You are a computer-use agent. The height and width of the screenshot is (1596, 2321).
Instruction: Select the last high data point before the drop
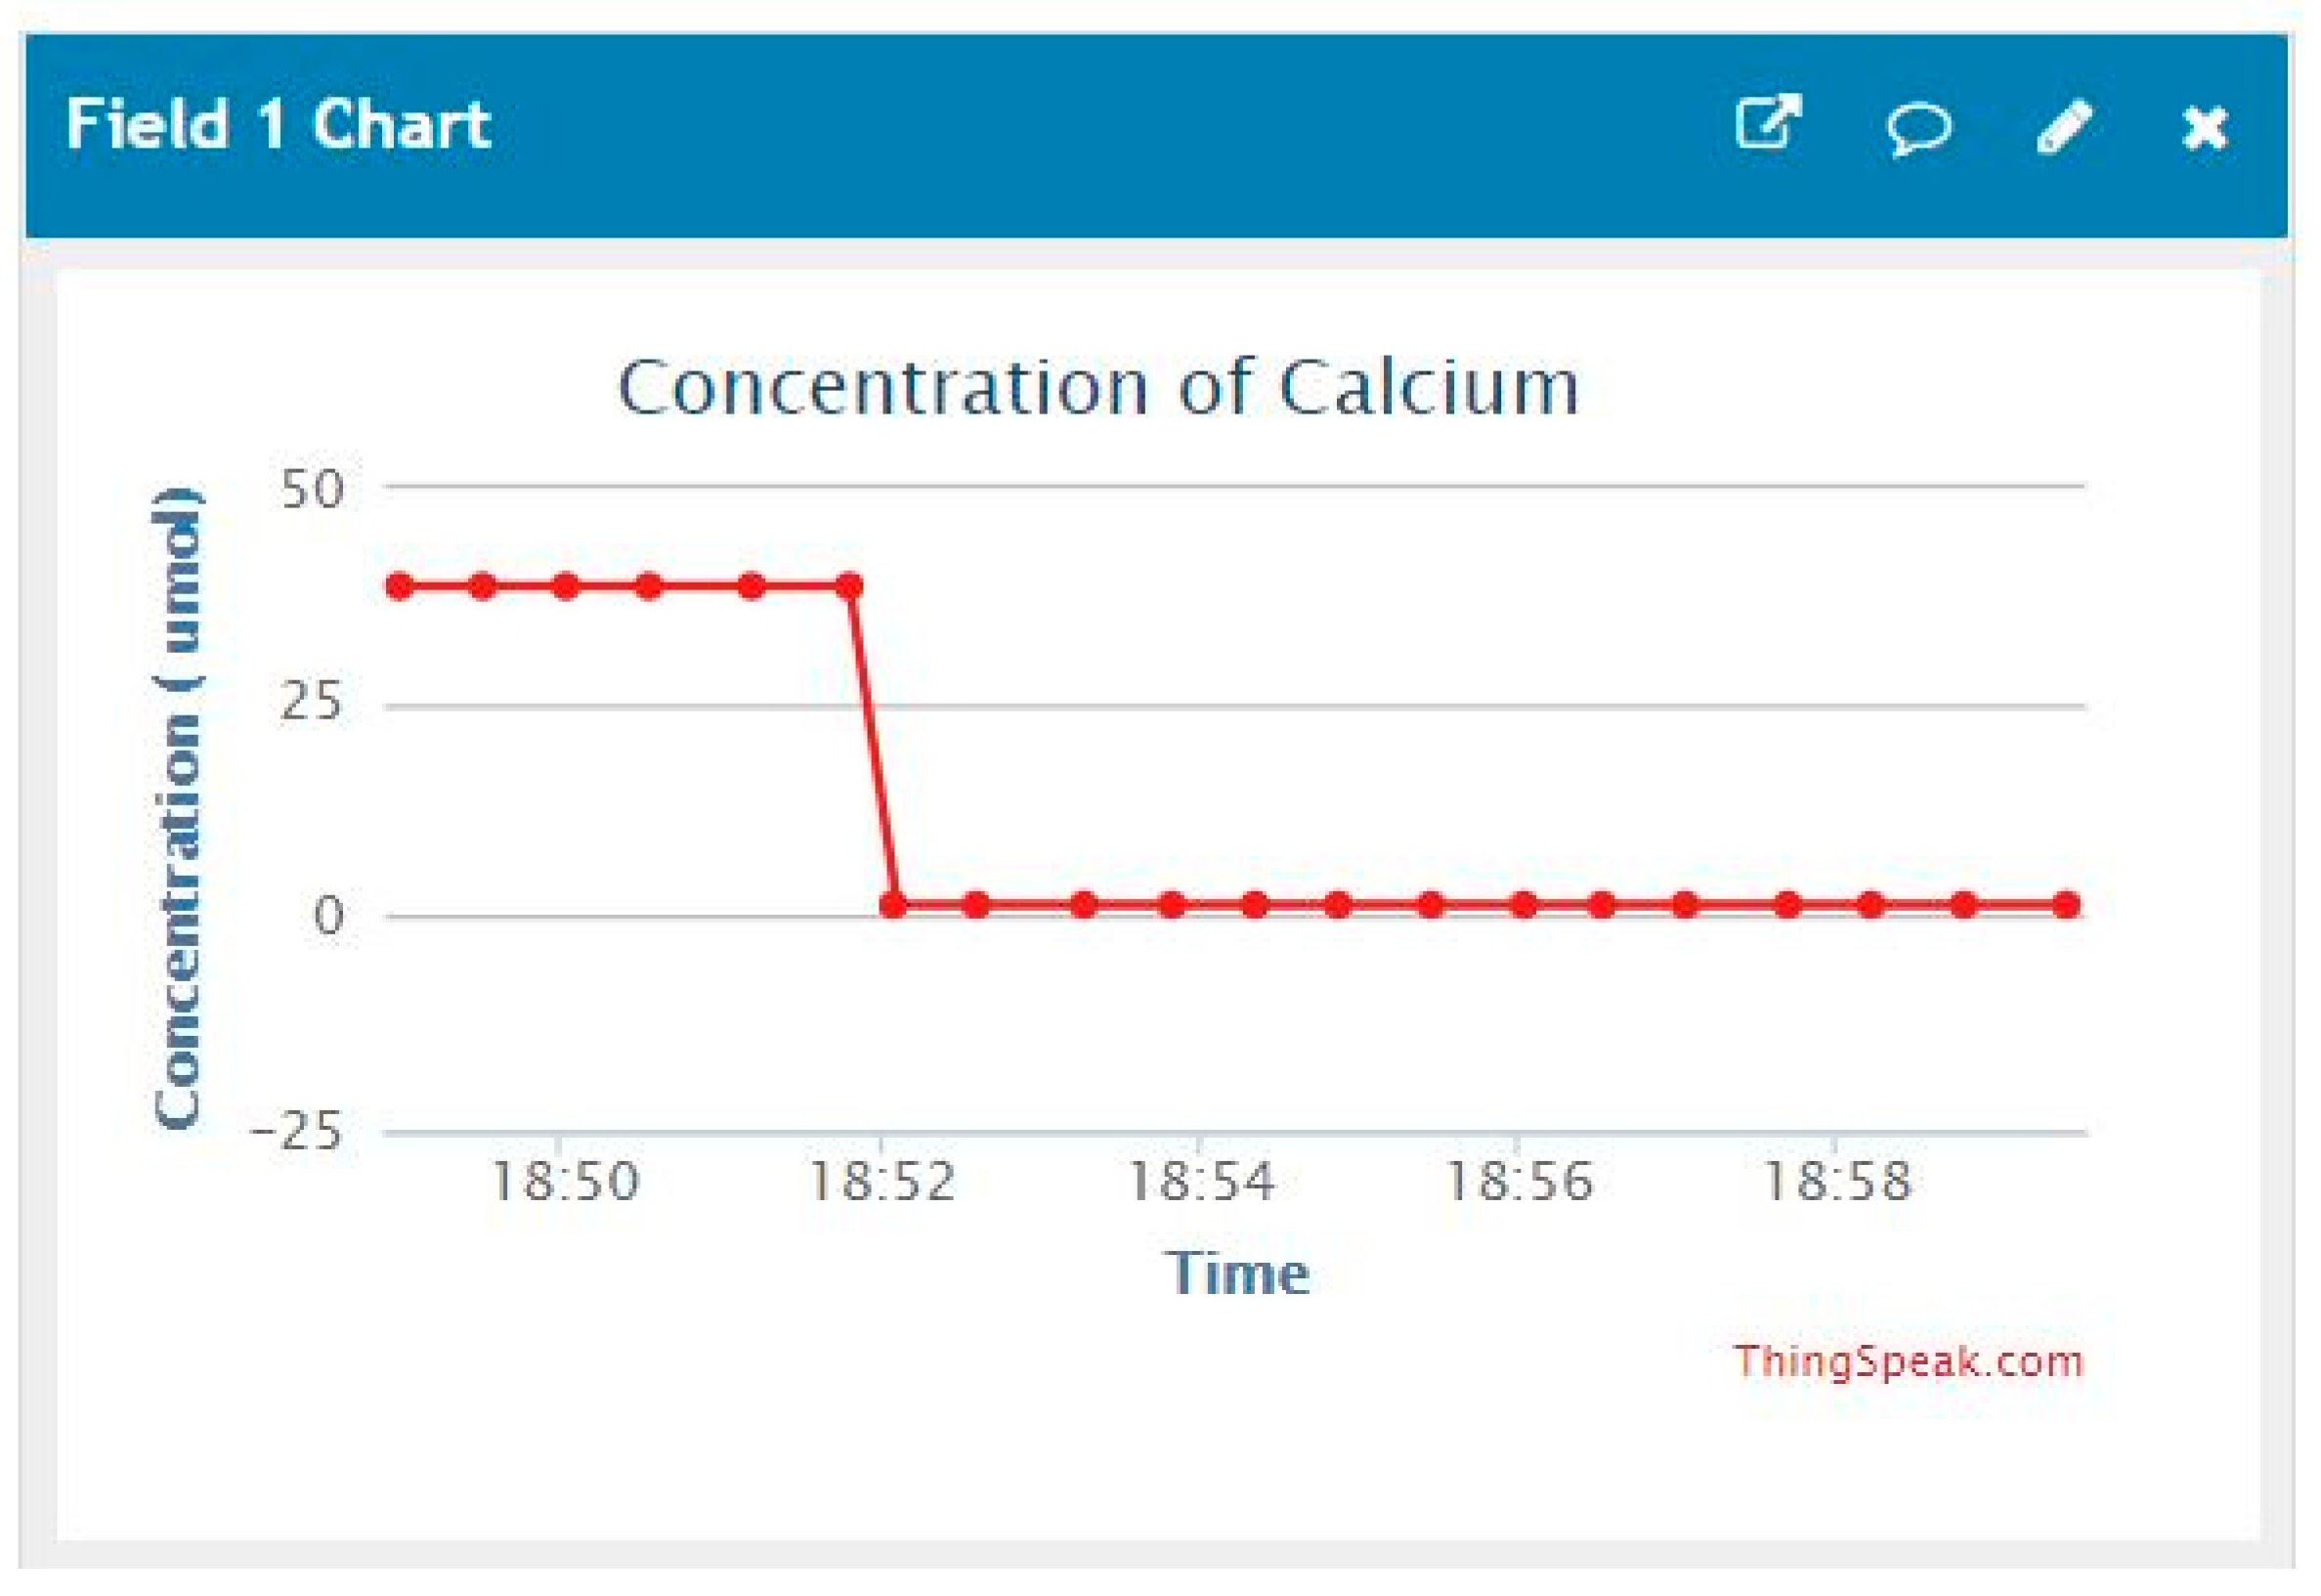click(849, 587)
